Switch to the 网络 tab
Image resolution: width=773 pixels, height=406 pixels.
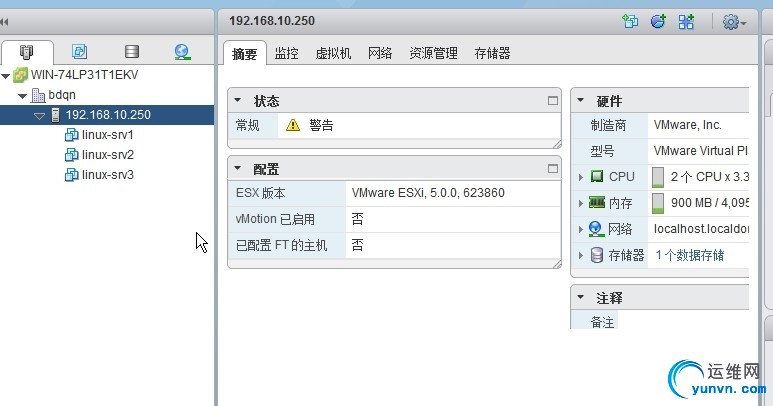point(380,53)
